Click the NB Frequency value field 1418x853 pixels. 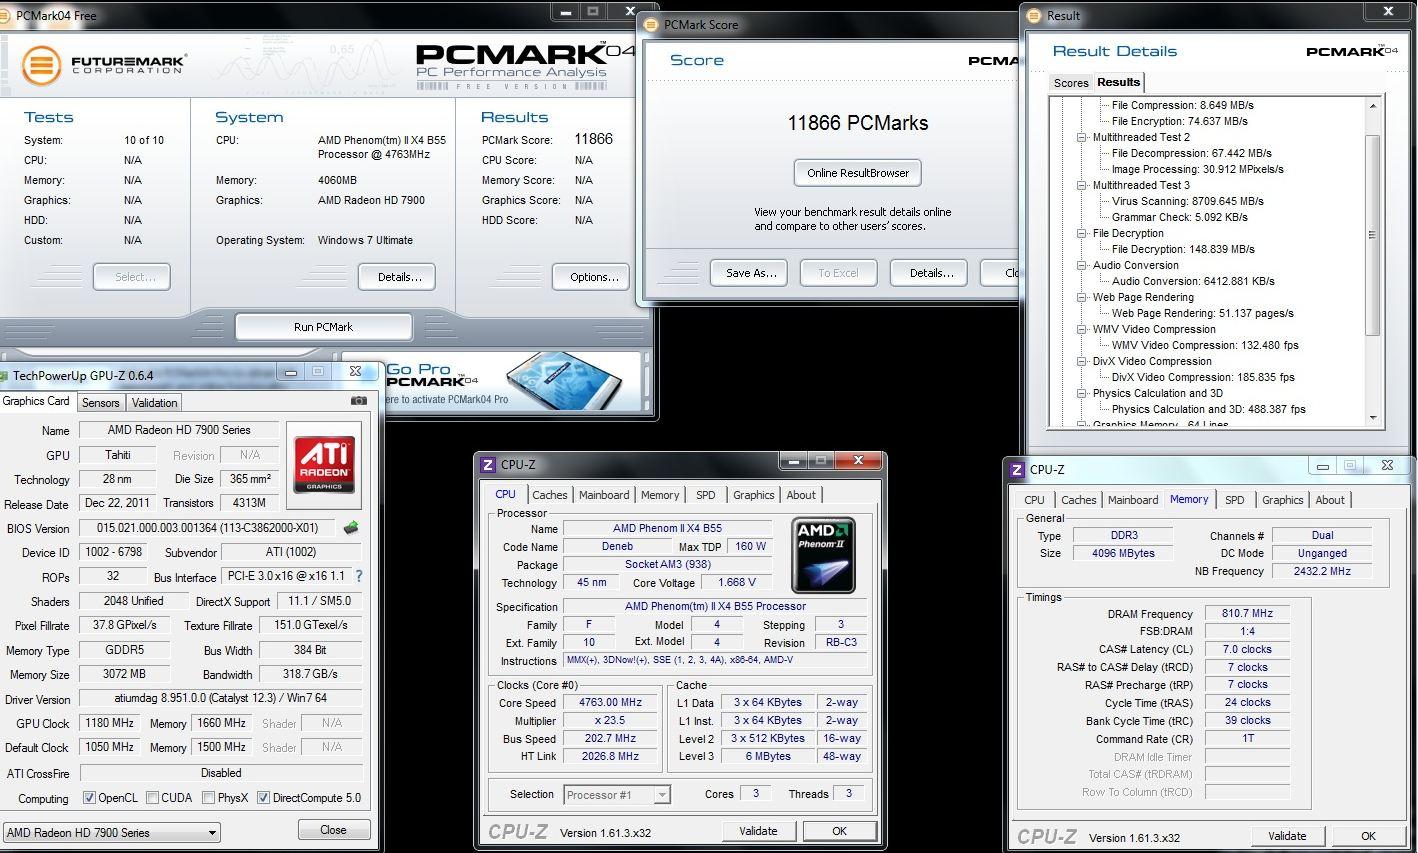(x=1322, y=571)
